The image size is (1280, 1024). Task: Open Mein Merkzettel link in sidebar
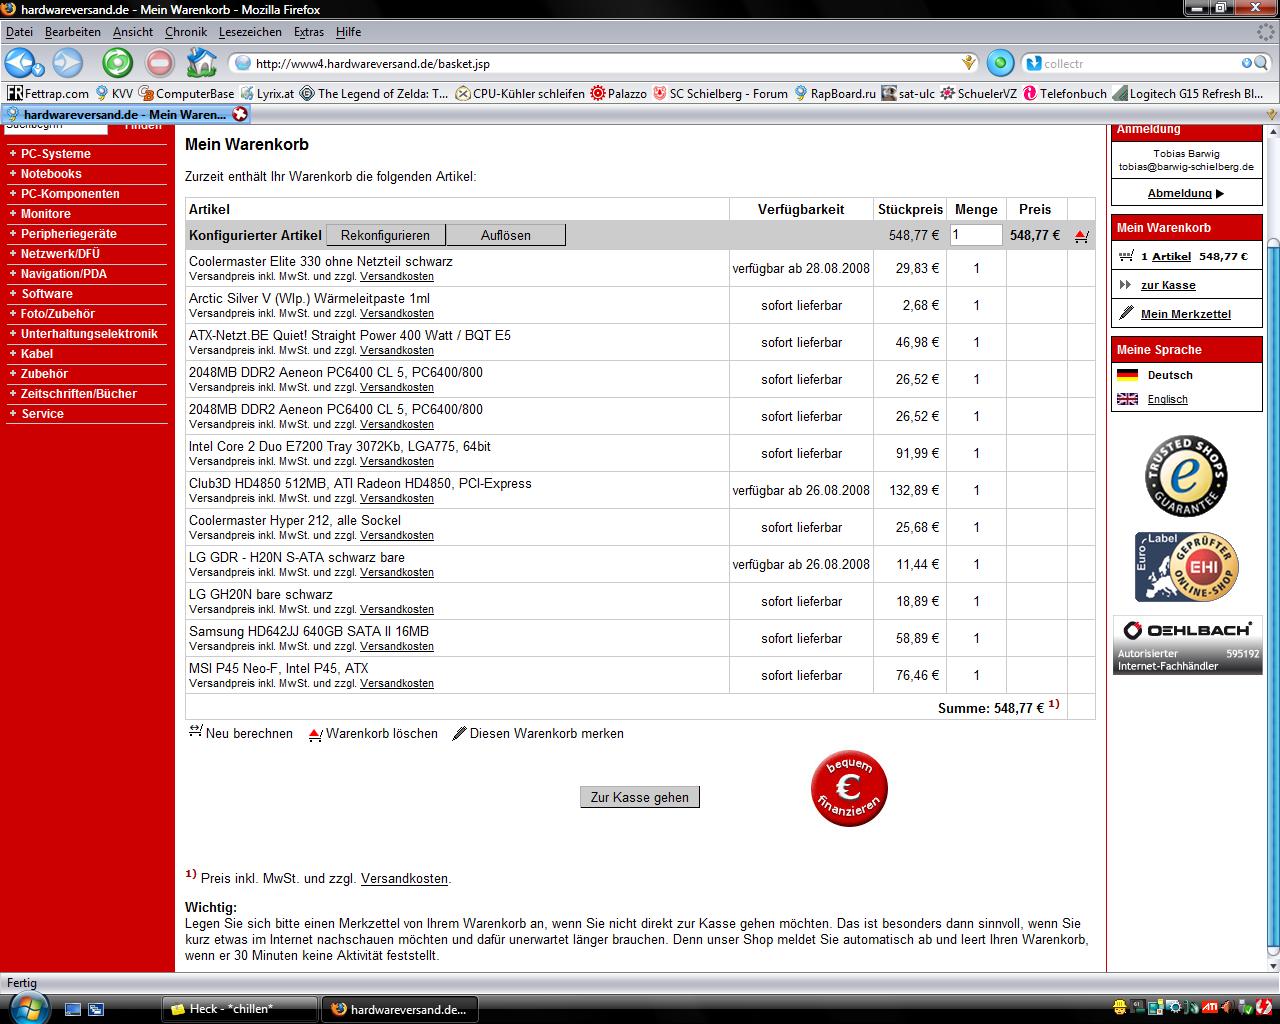(1186, 314)
